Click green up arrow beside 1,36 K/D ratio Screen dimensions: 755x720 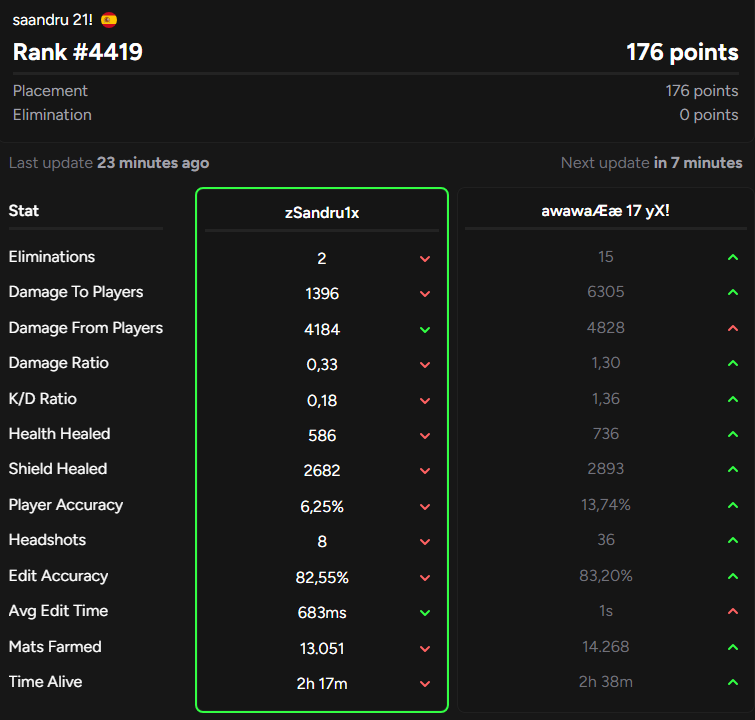(x=733, y=399)
